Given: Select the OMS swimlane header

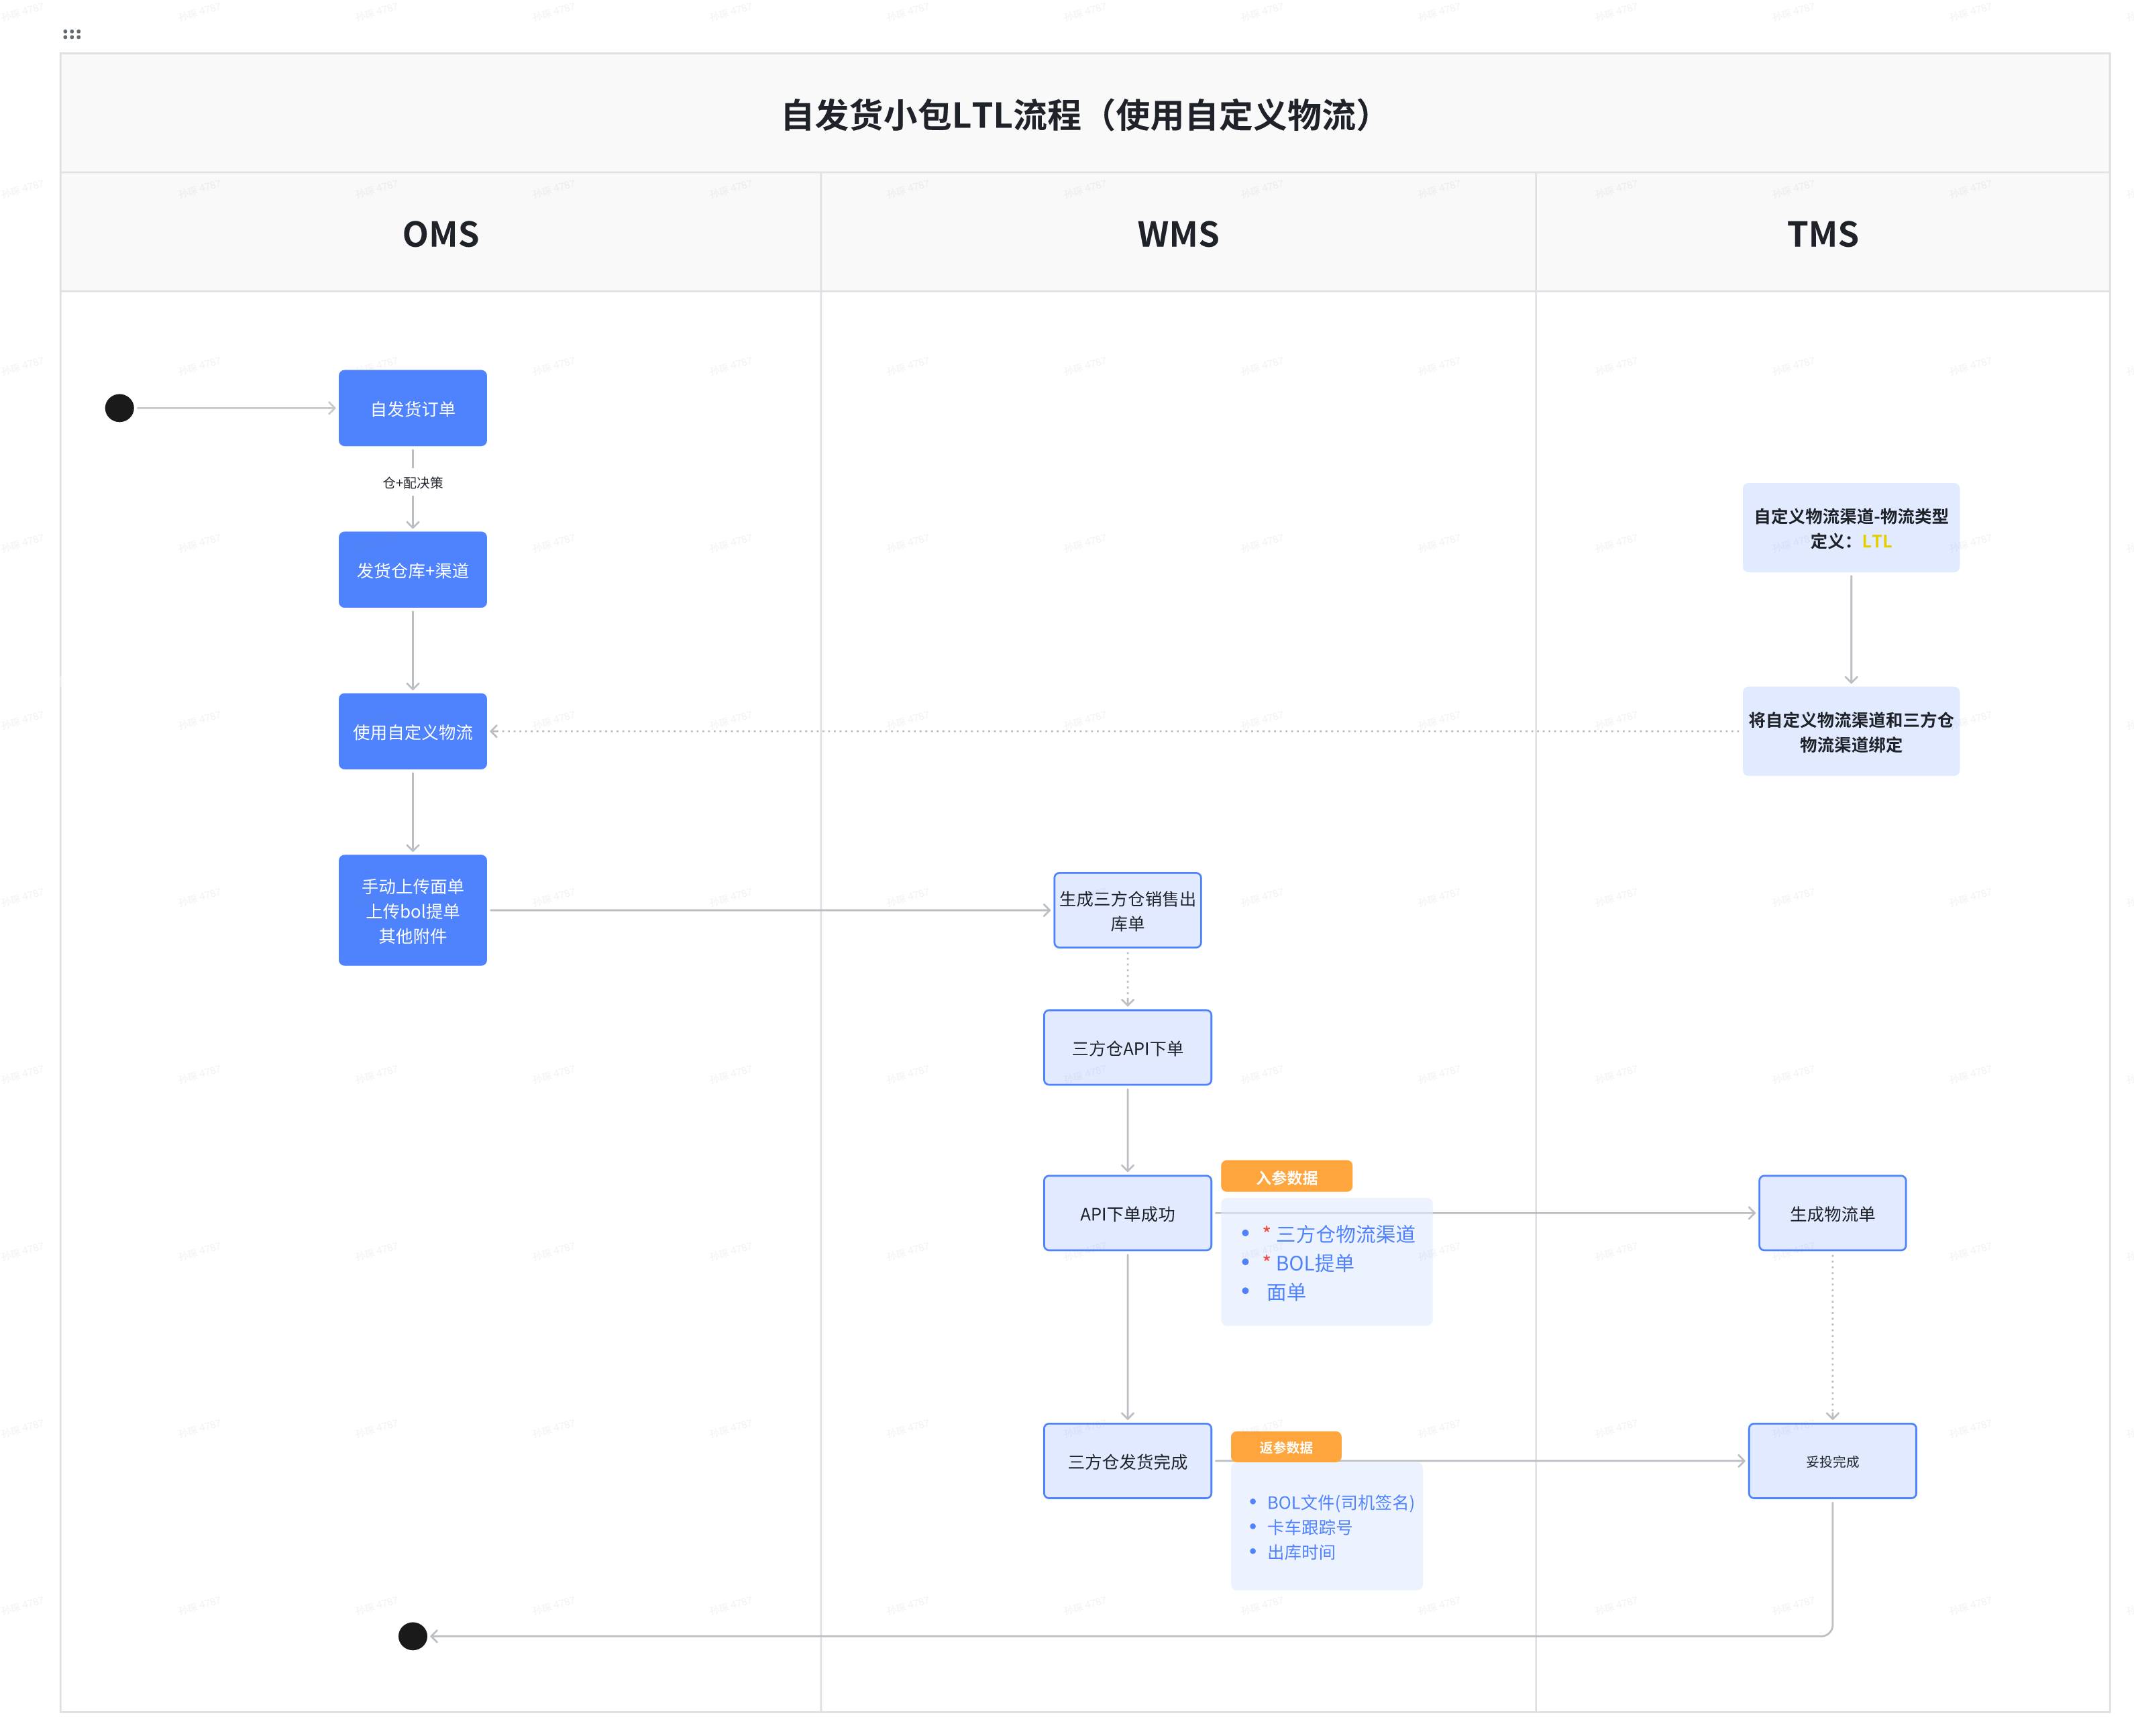Looking at the screenshot, I should (440, 233).
